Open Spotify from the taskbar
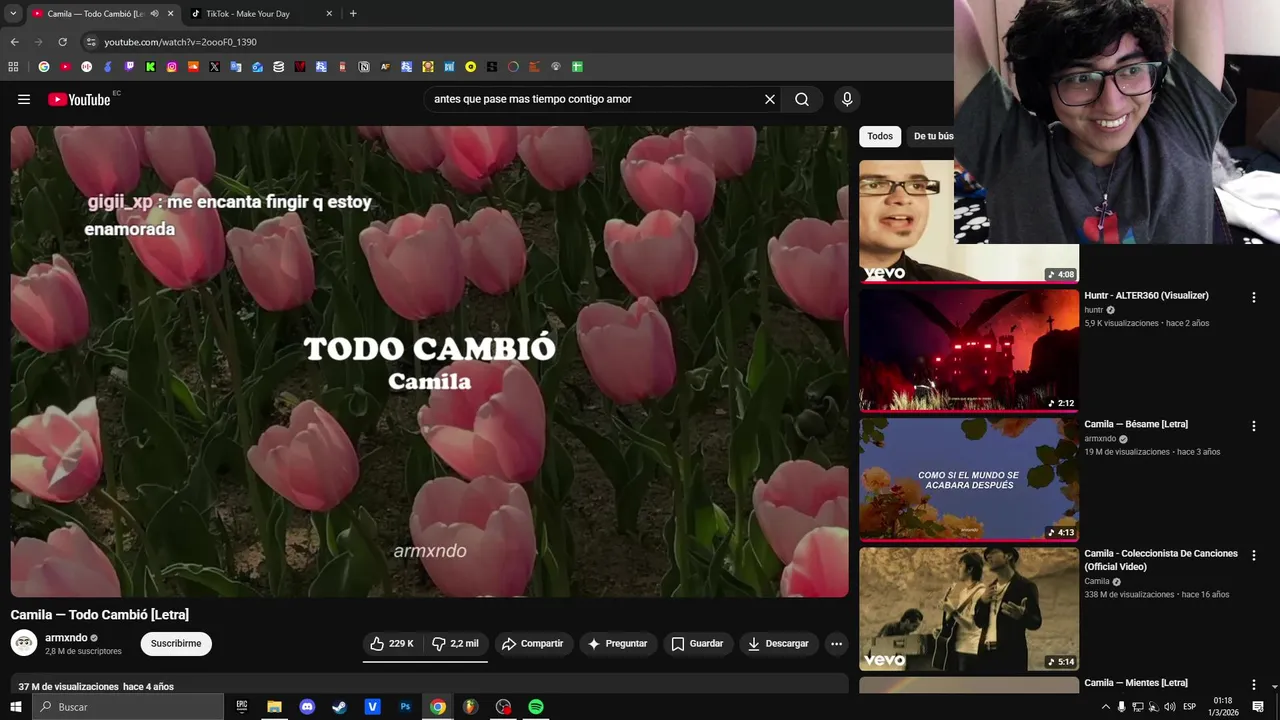The height and width of the screenshot is (720, 1280). tap(536, 707)
